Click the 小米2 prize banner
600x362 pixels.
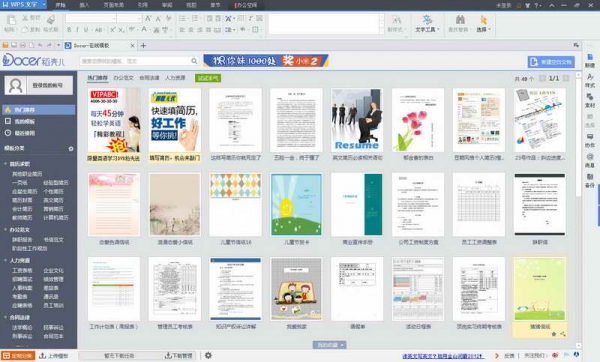click(266, 60)
